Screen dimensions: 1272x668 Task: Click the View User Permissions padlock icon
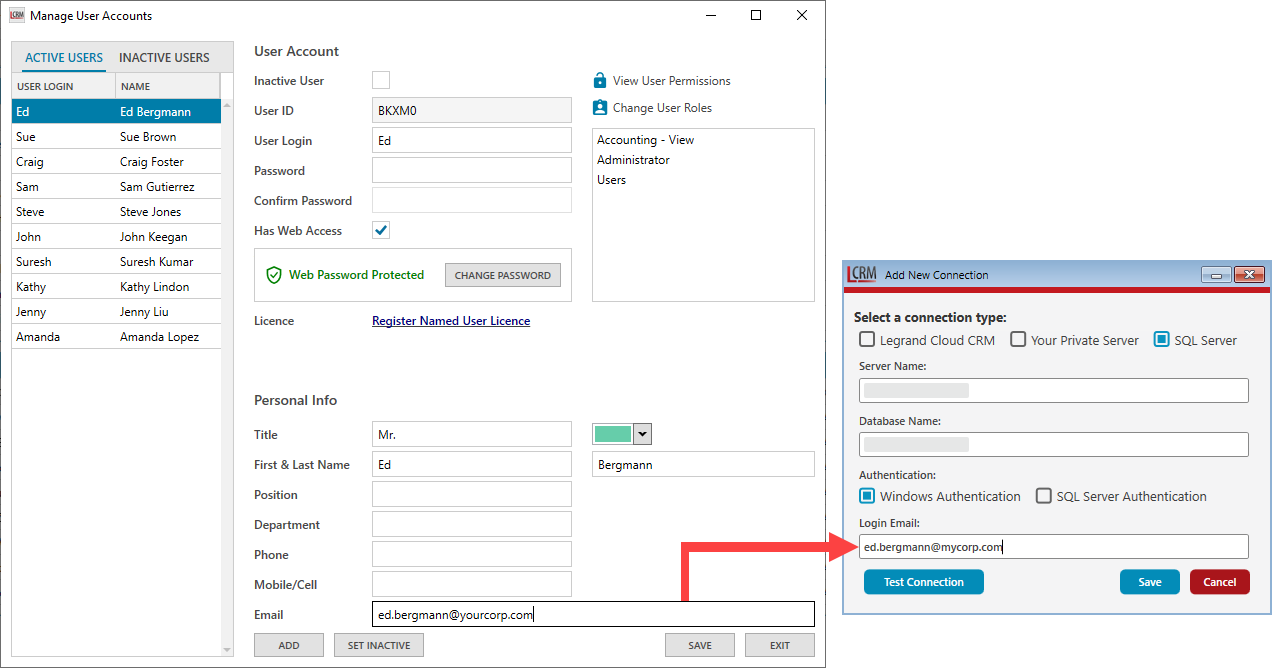600,80
